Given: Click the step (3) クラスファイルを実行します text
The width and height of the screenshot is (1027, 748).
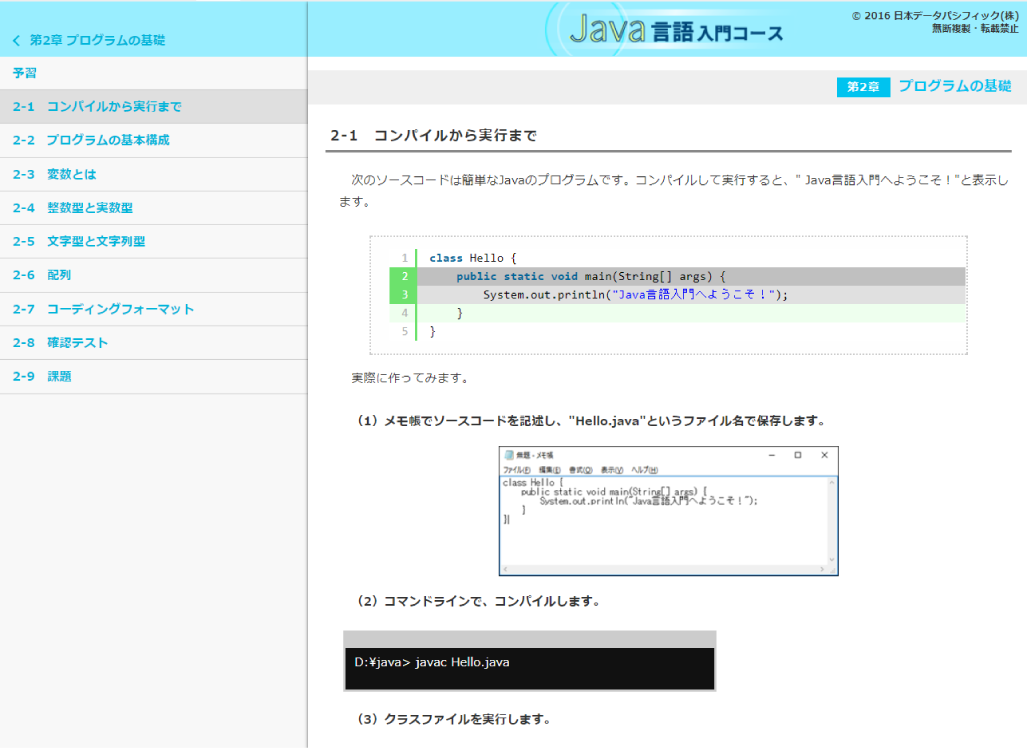Looking at the screenshot, I should click(x=453, y=719).
